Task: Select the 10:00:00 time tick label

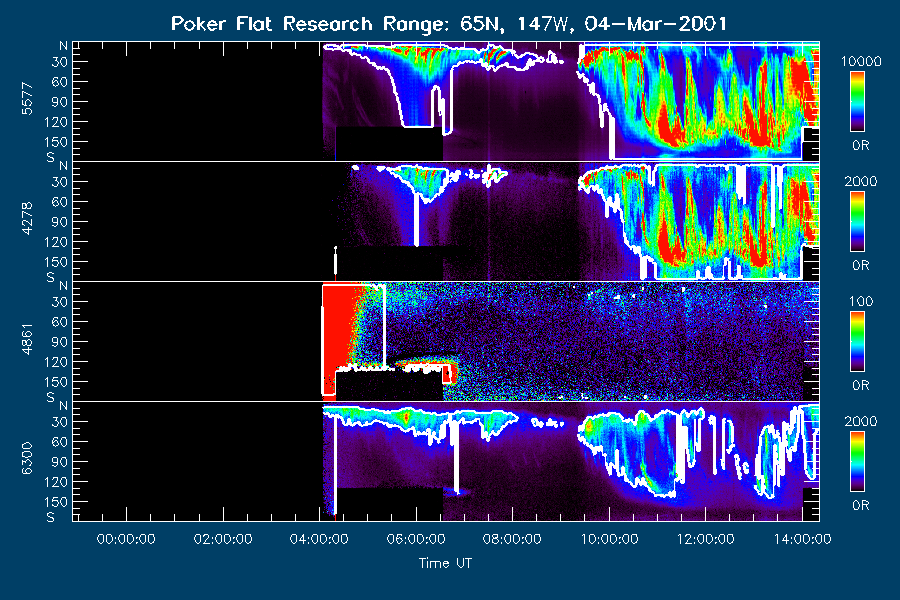Action: pos(609,539)
